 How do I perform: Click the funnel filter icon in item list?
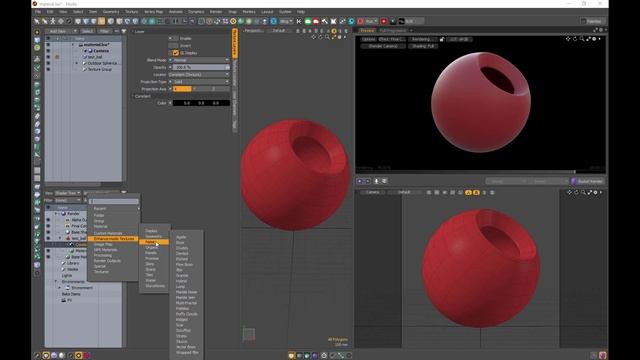[124, 31]
